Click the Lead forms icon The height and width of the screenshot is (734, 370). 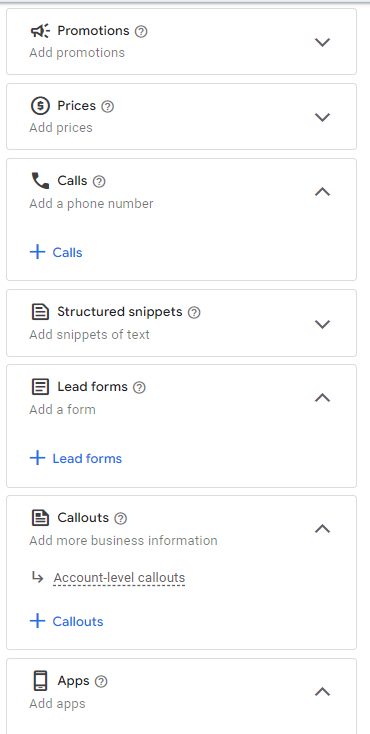click(x=40, y=387)
